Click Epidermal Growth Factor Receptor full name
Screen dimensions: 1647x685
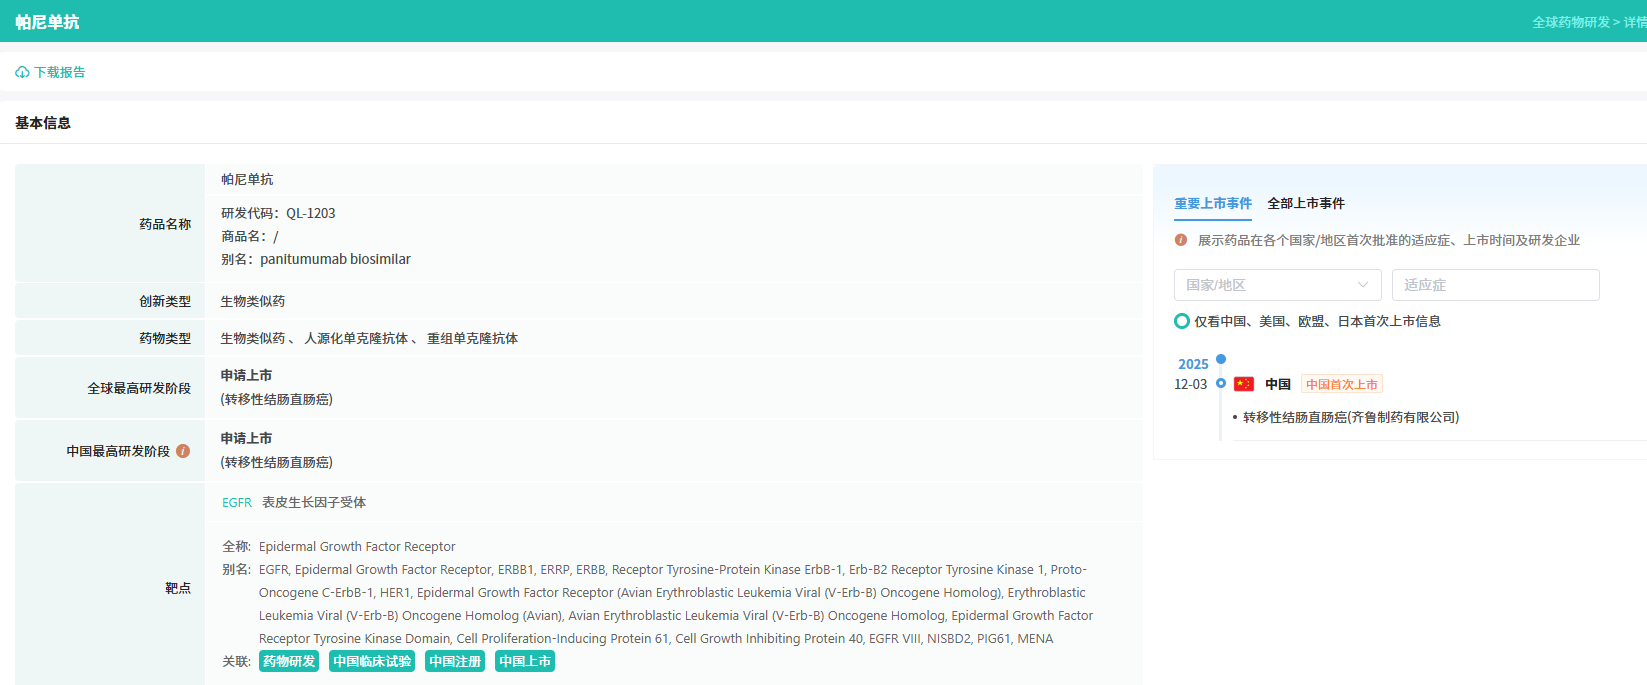[x=357, y=546]
